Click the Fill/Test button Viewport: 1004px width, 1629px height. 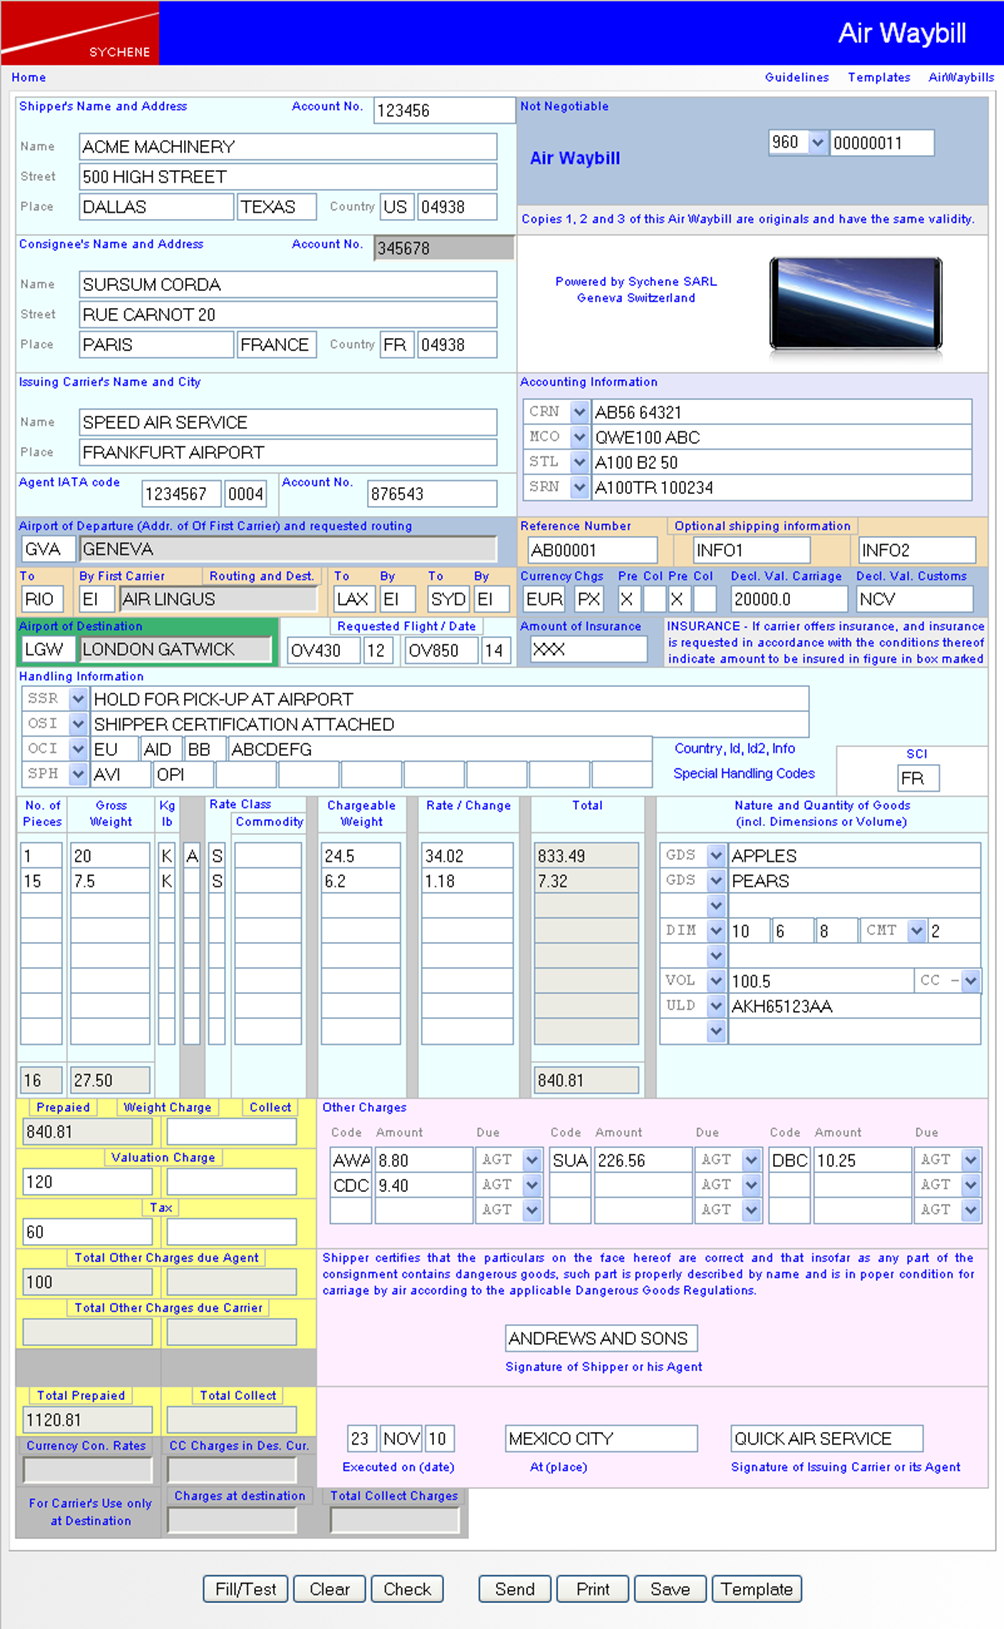(x=246, y=1589)
